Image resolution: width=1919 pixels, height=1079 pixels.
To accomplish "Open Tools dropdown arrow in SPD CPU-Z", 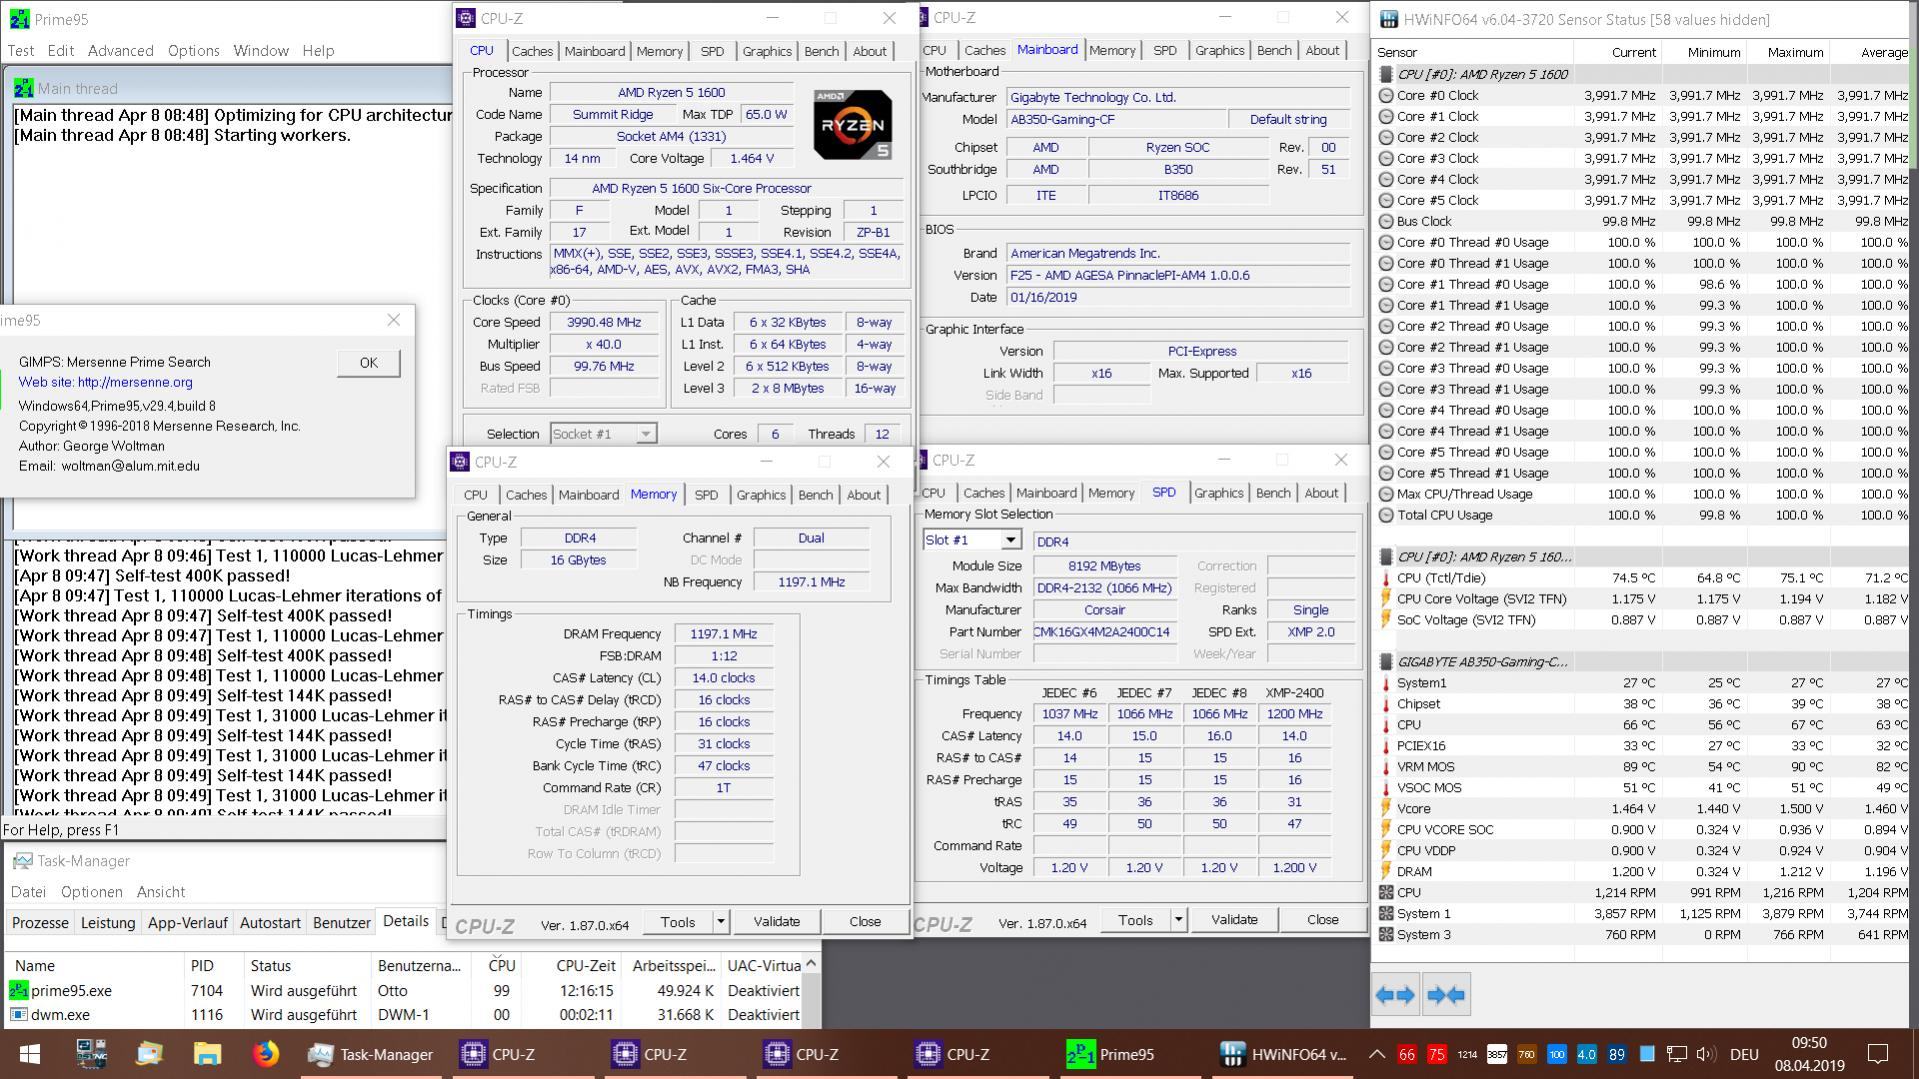I will tap(1178, 920).
